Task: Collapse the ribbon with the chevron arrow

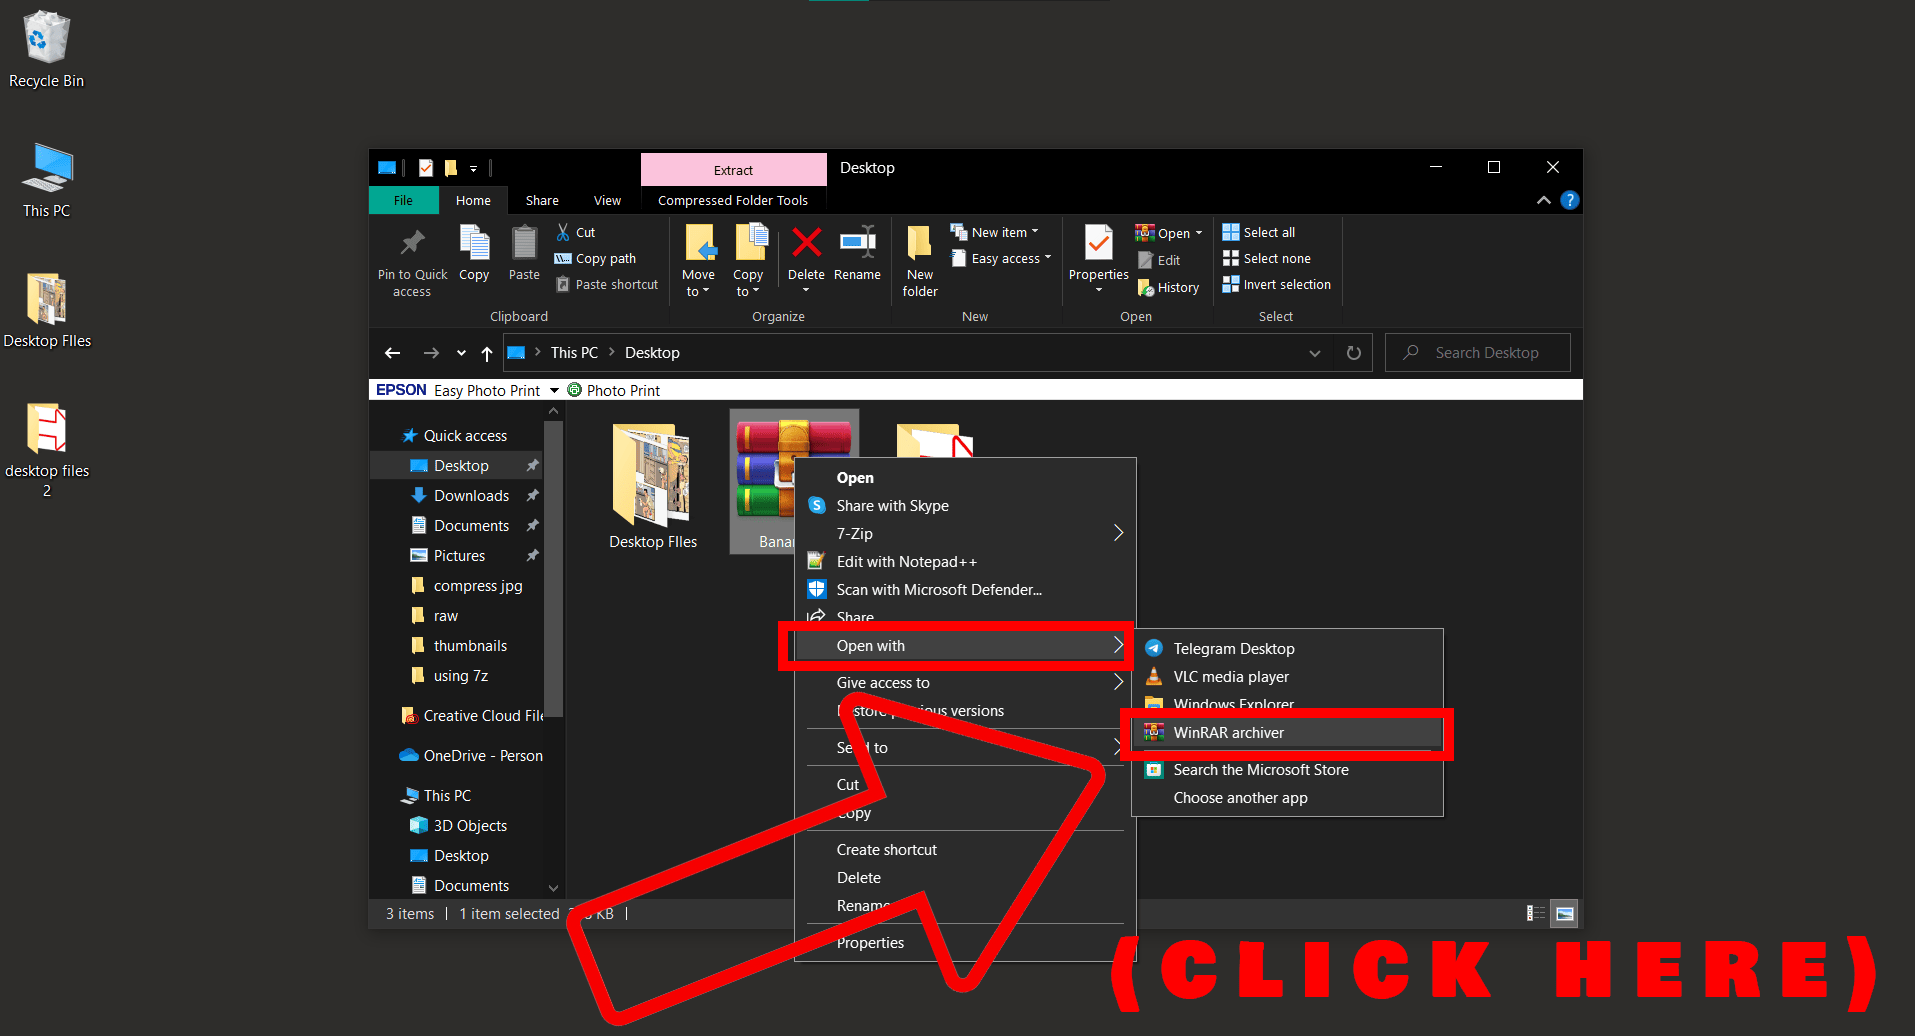Action: point(1543,199)
